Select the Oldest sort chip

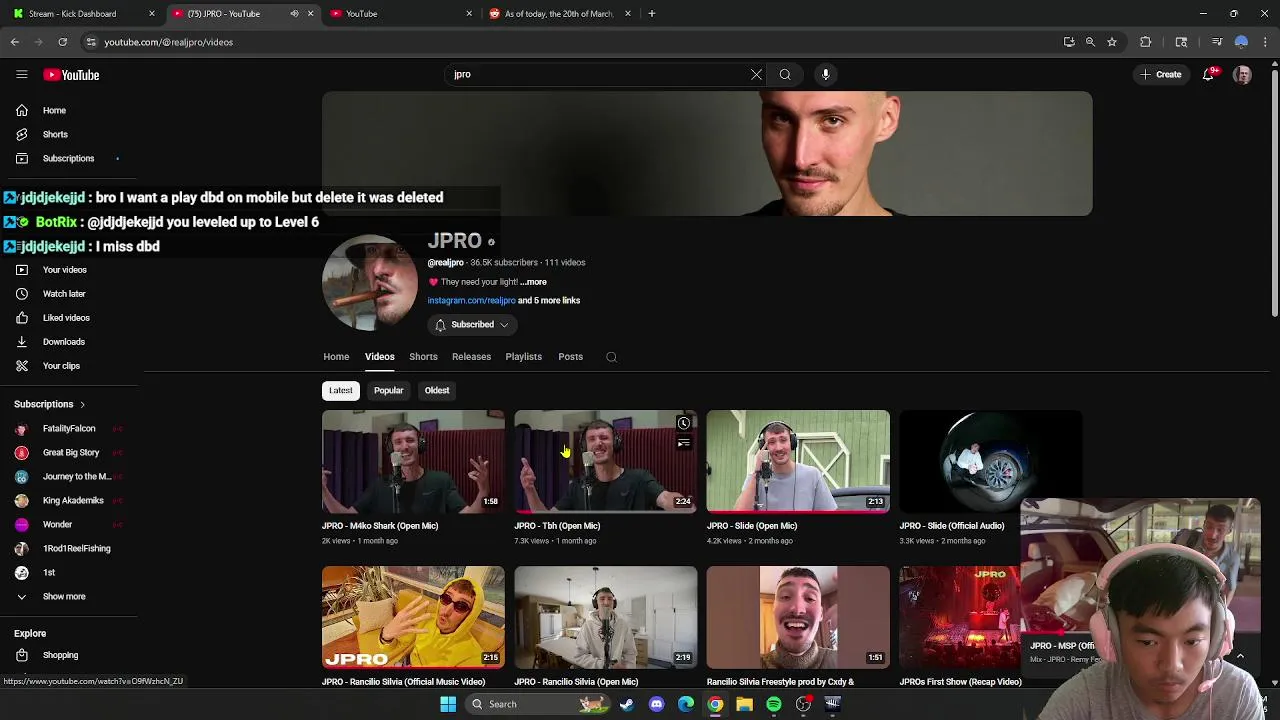coord(437,391)
